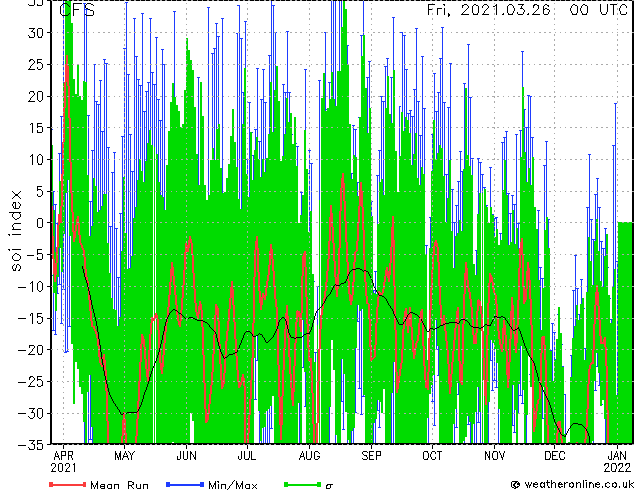Click the y-axis value -15
This screenshot has width=634, height=490.
(31, 319)
